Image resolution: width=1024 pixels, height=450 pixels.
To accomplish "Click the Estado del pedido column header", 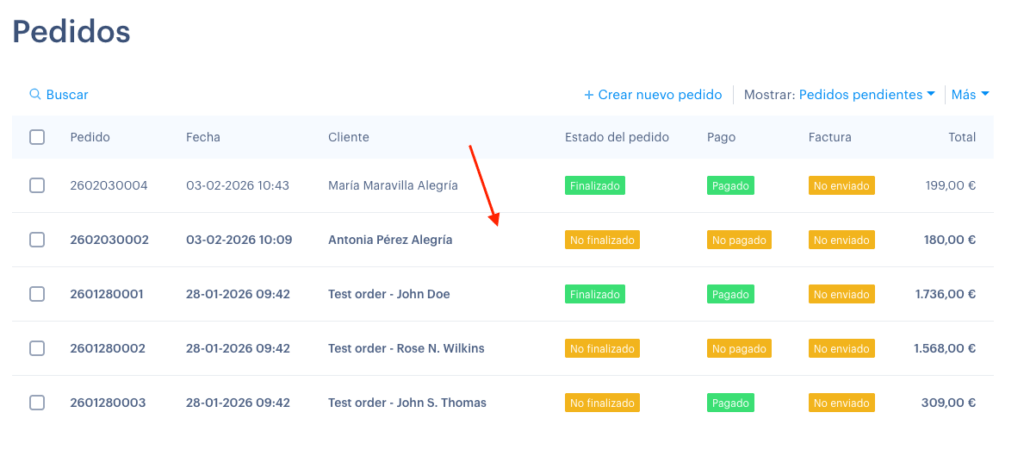I will 617,137.
